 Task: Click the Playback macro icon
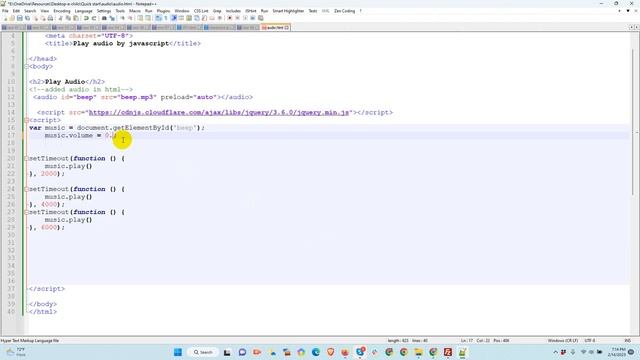[246, 18]
